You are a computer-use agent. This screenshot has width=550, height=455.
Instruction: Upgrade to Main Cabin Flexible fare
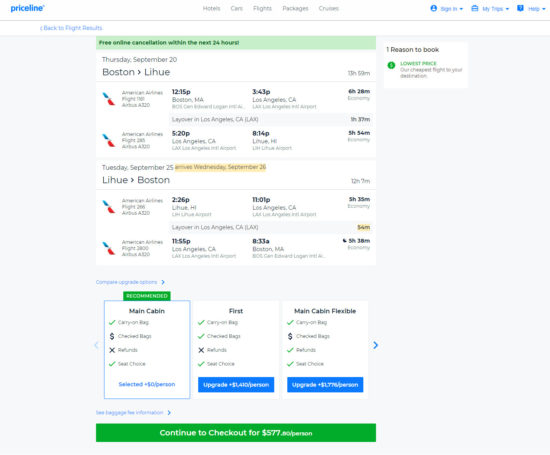pos(325,384)
